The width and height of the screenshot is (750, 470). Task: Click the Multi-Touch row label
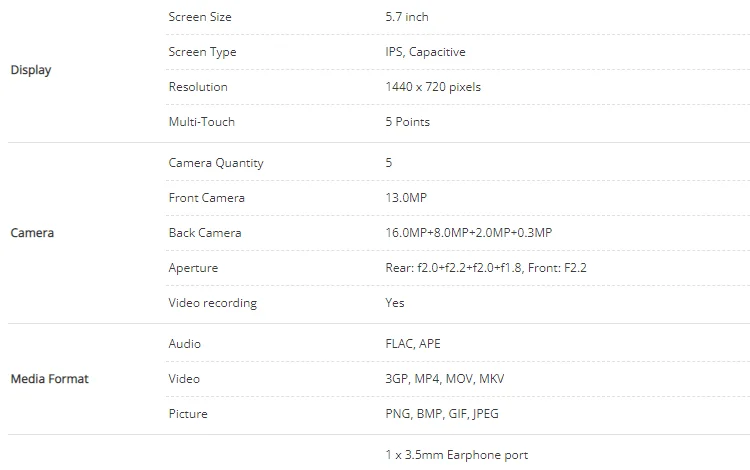(201, 122)
